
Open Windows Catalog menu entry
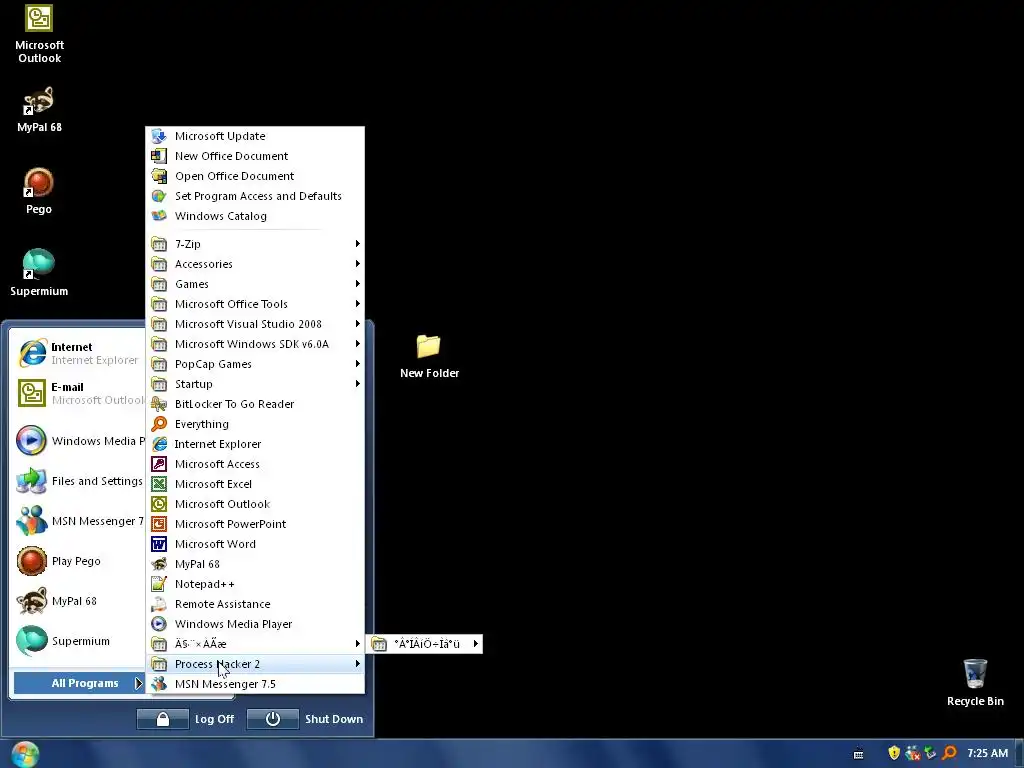[255, 216]
